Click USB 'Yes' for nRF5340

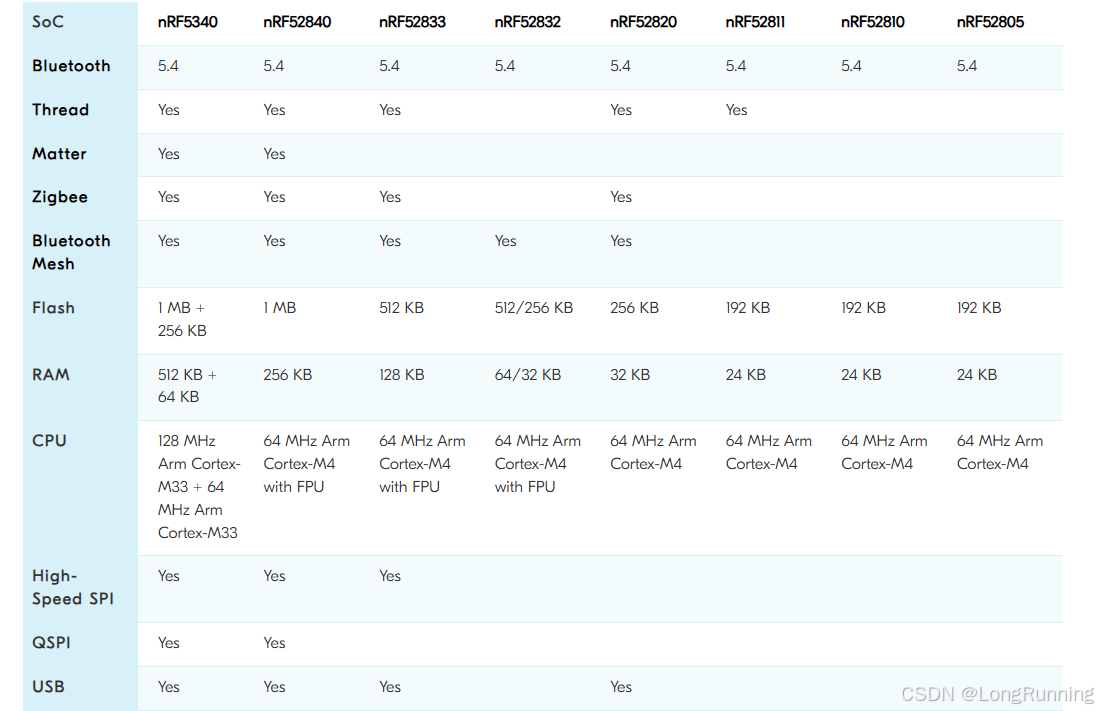(169, 687)
